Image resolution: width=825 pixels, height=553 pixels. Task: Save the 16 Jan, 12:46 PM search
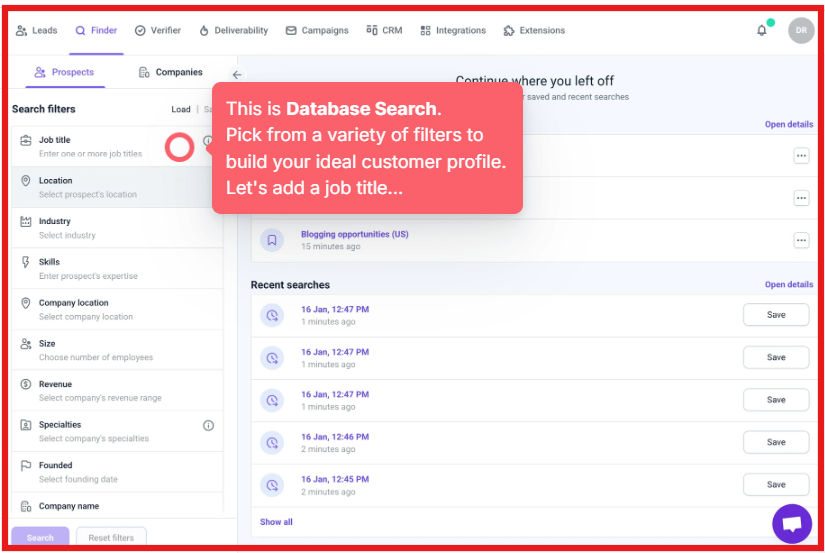[776, 442]
